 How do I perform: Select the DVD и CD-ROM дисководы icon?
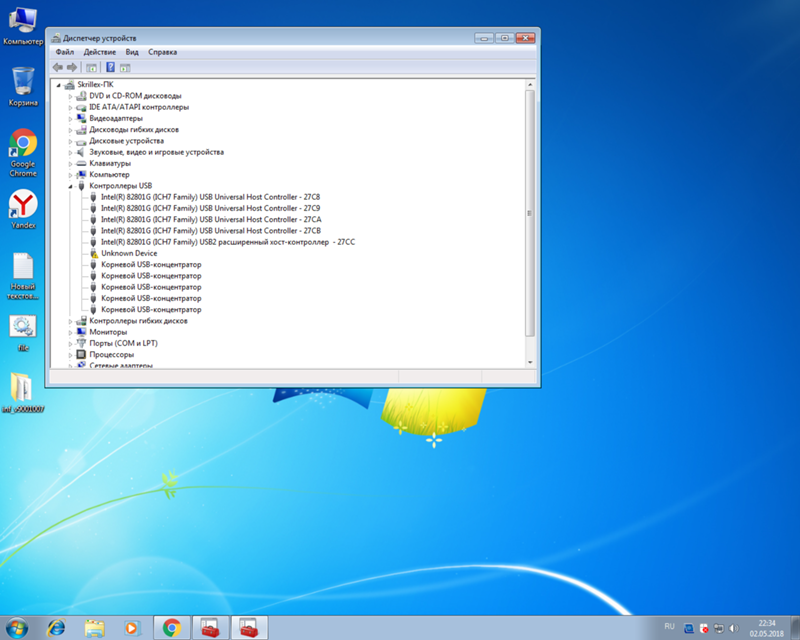click(x=81, y=95)
